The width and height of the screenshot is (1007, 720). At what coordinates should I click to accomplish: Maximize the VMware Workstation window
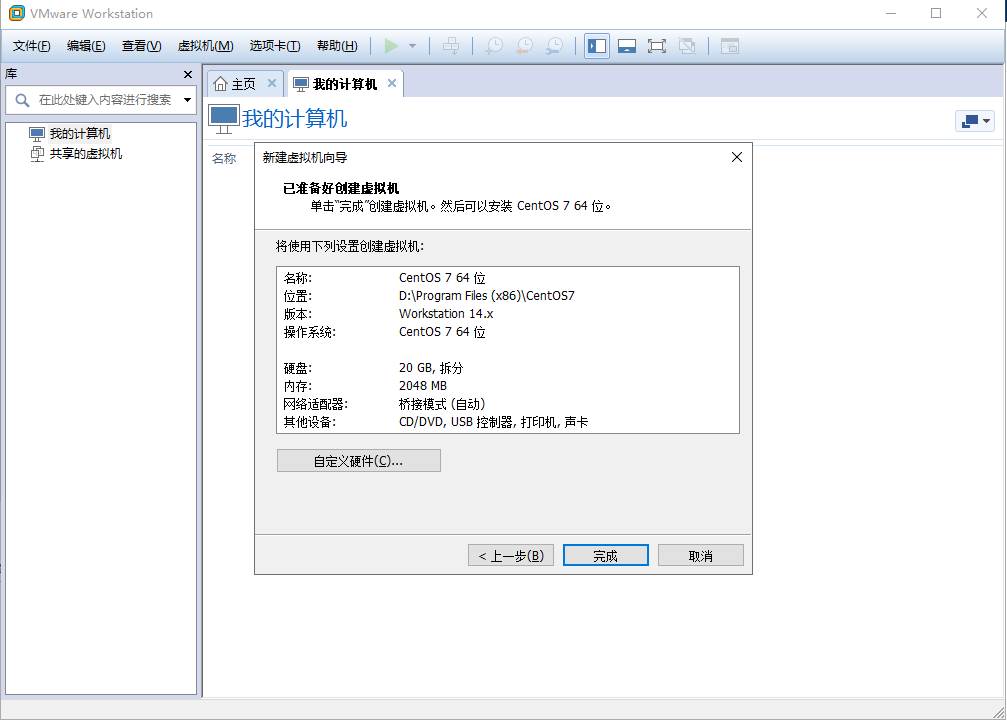[x=936, y=13]
